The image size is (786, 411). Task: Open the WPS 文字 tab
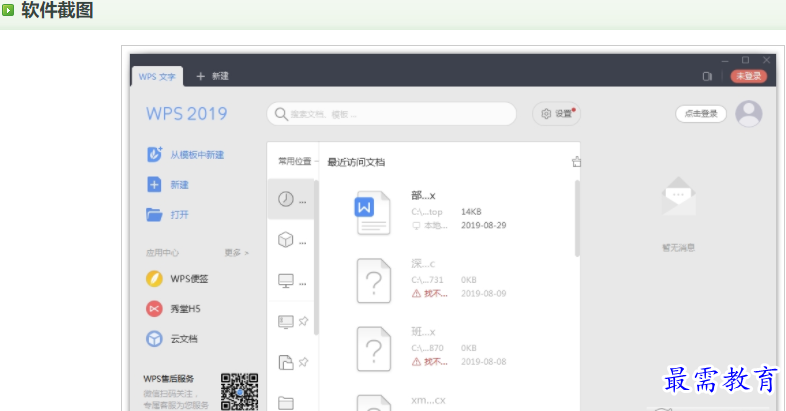[157, 77]
